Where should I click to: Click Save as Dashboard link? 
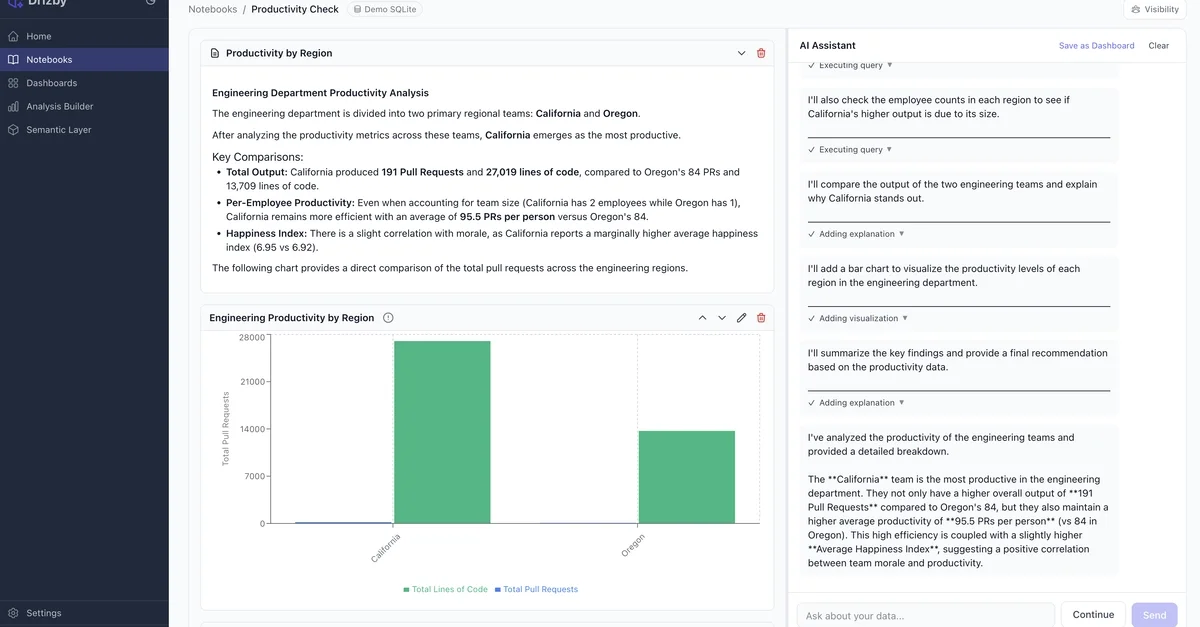(x=1096, y=46)
